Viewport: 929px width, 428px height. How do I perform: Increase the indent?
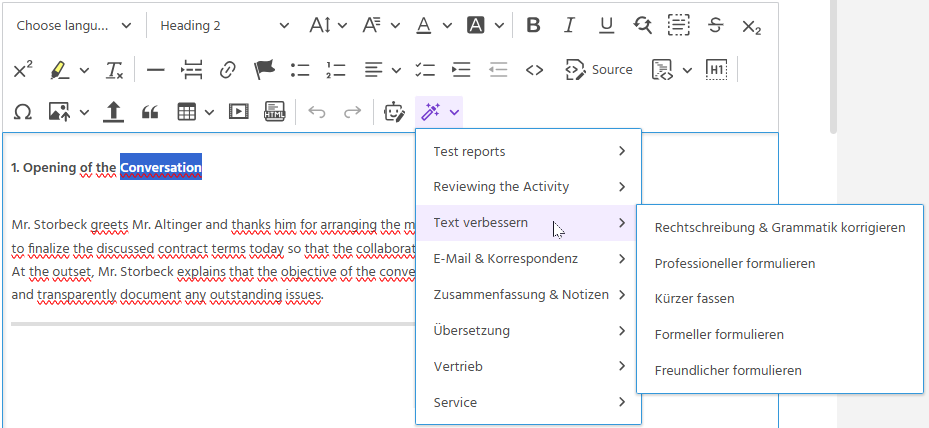tap(461, 70)
